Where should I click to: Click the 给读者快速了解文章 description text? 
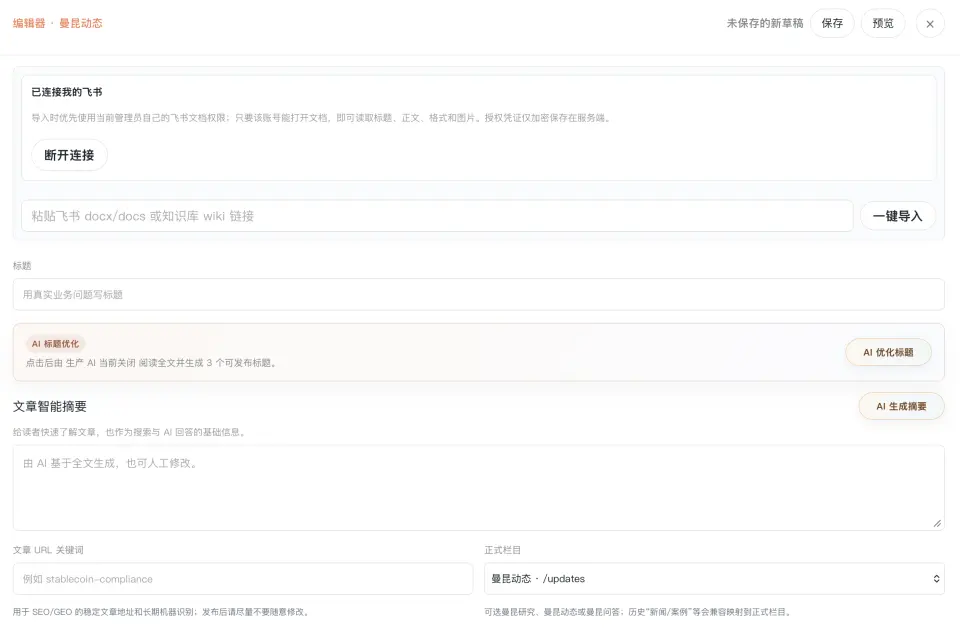point(131,432)
